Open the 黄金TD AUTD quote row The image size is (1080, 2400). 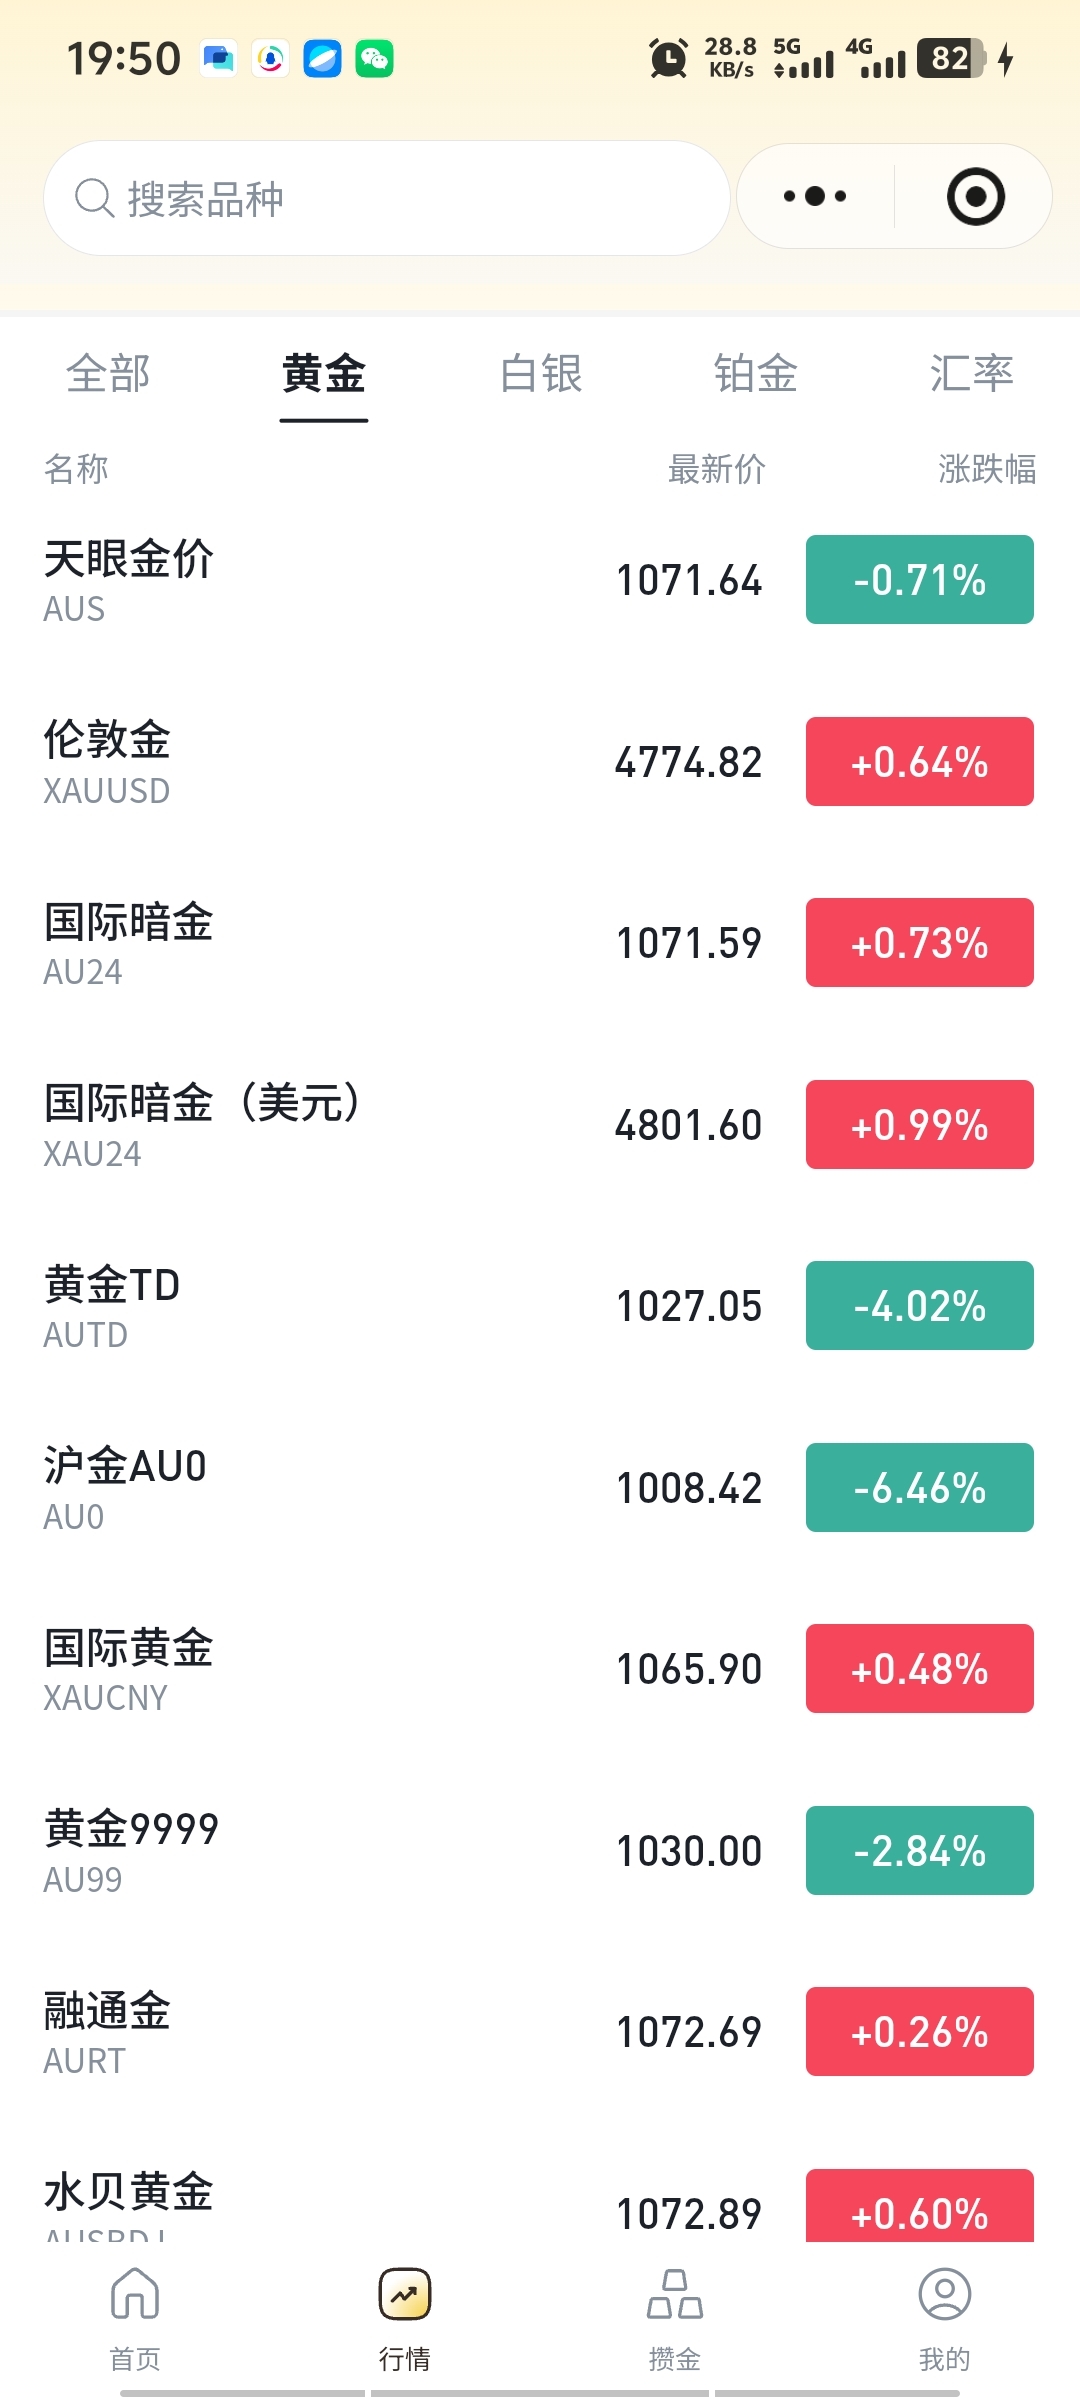click(400, 1306)
